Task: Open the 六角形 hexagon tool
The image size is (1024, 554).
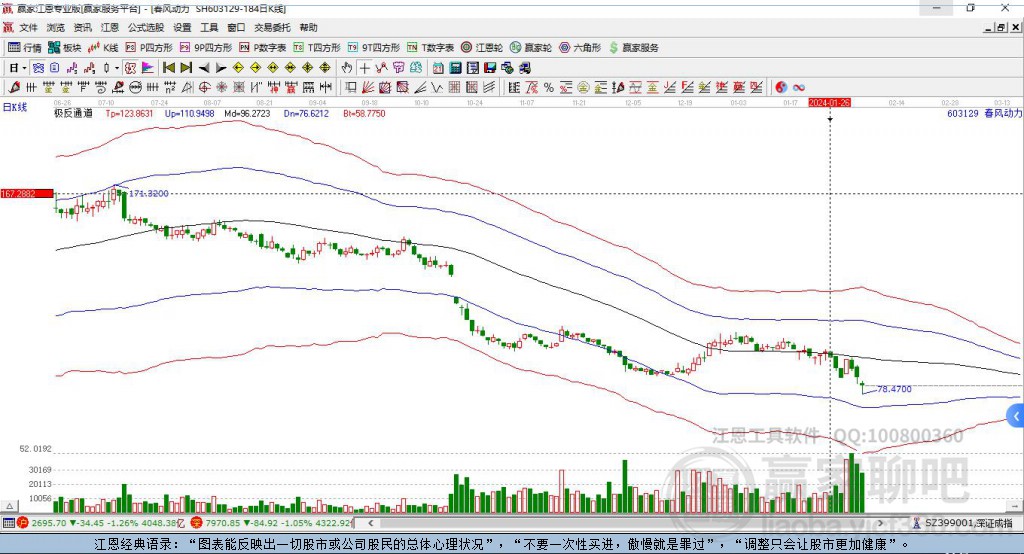Action: click(580, 48)
